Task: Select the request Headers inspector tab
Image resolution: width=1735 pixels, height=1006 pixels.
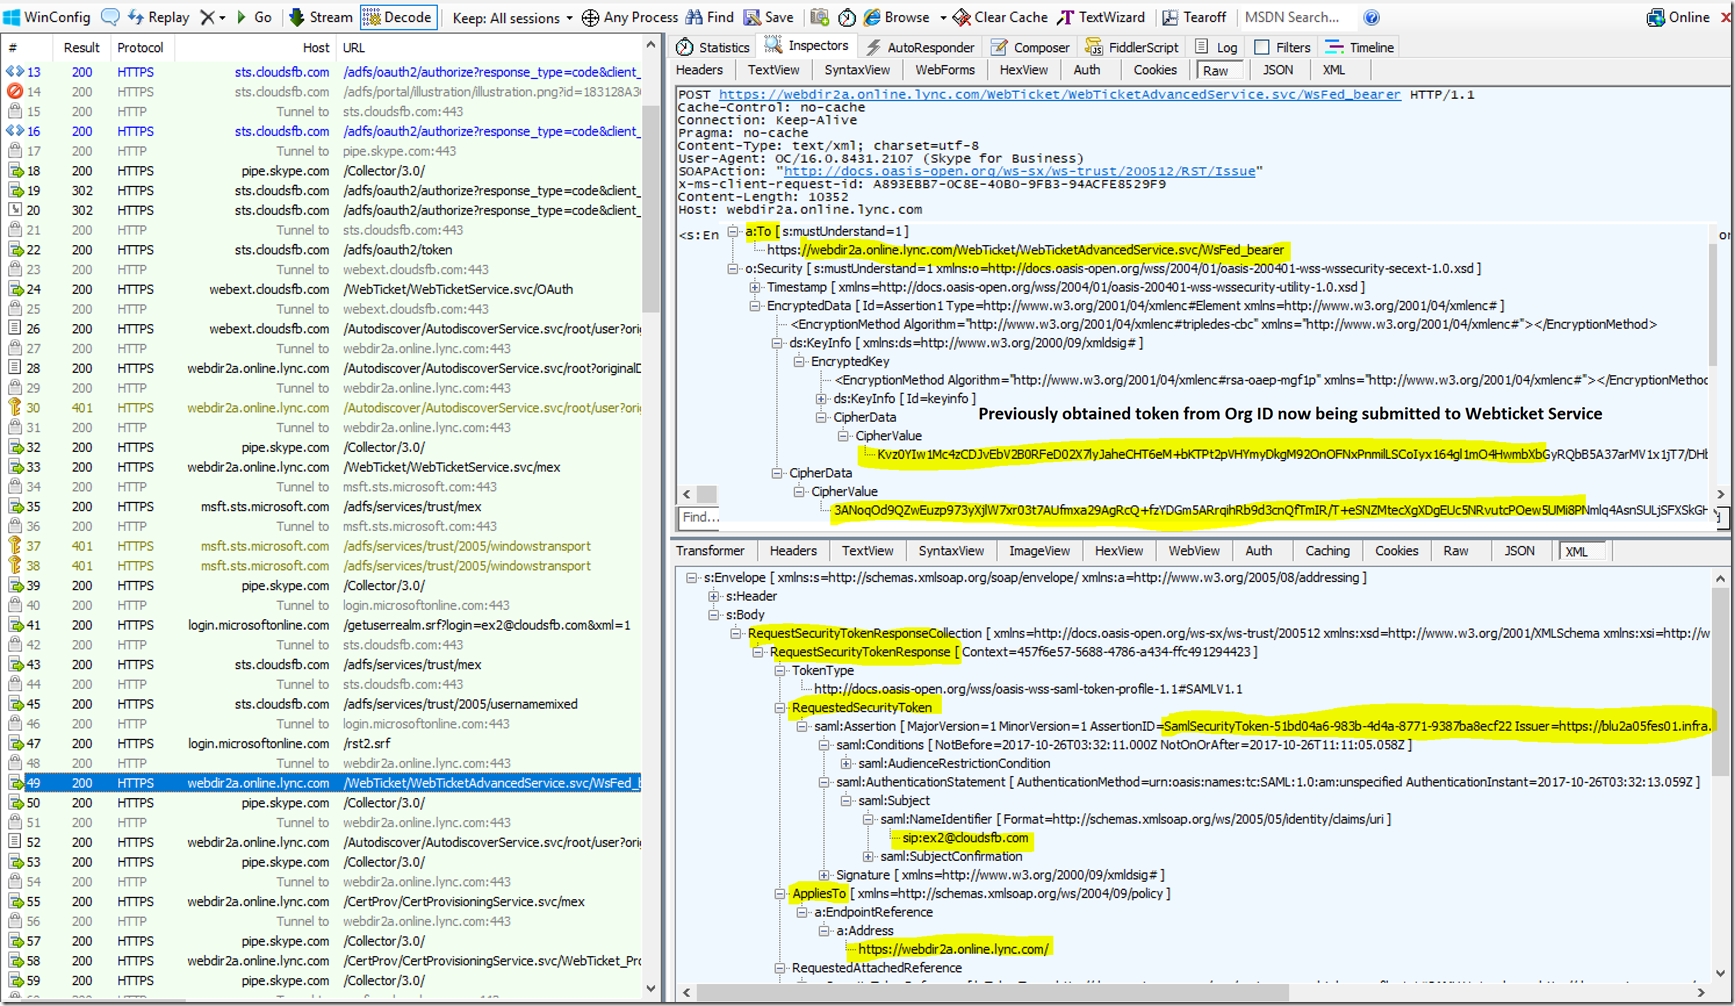Action: click(x=699, y=70)
